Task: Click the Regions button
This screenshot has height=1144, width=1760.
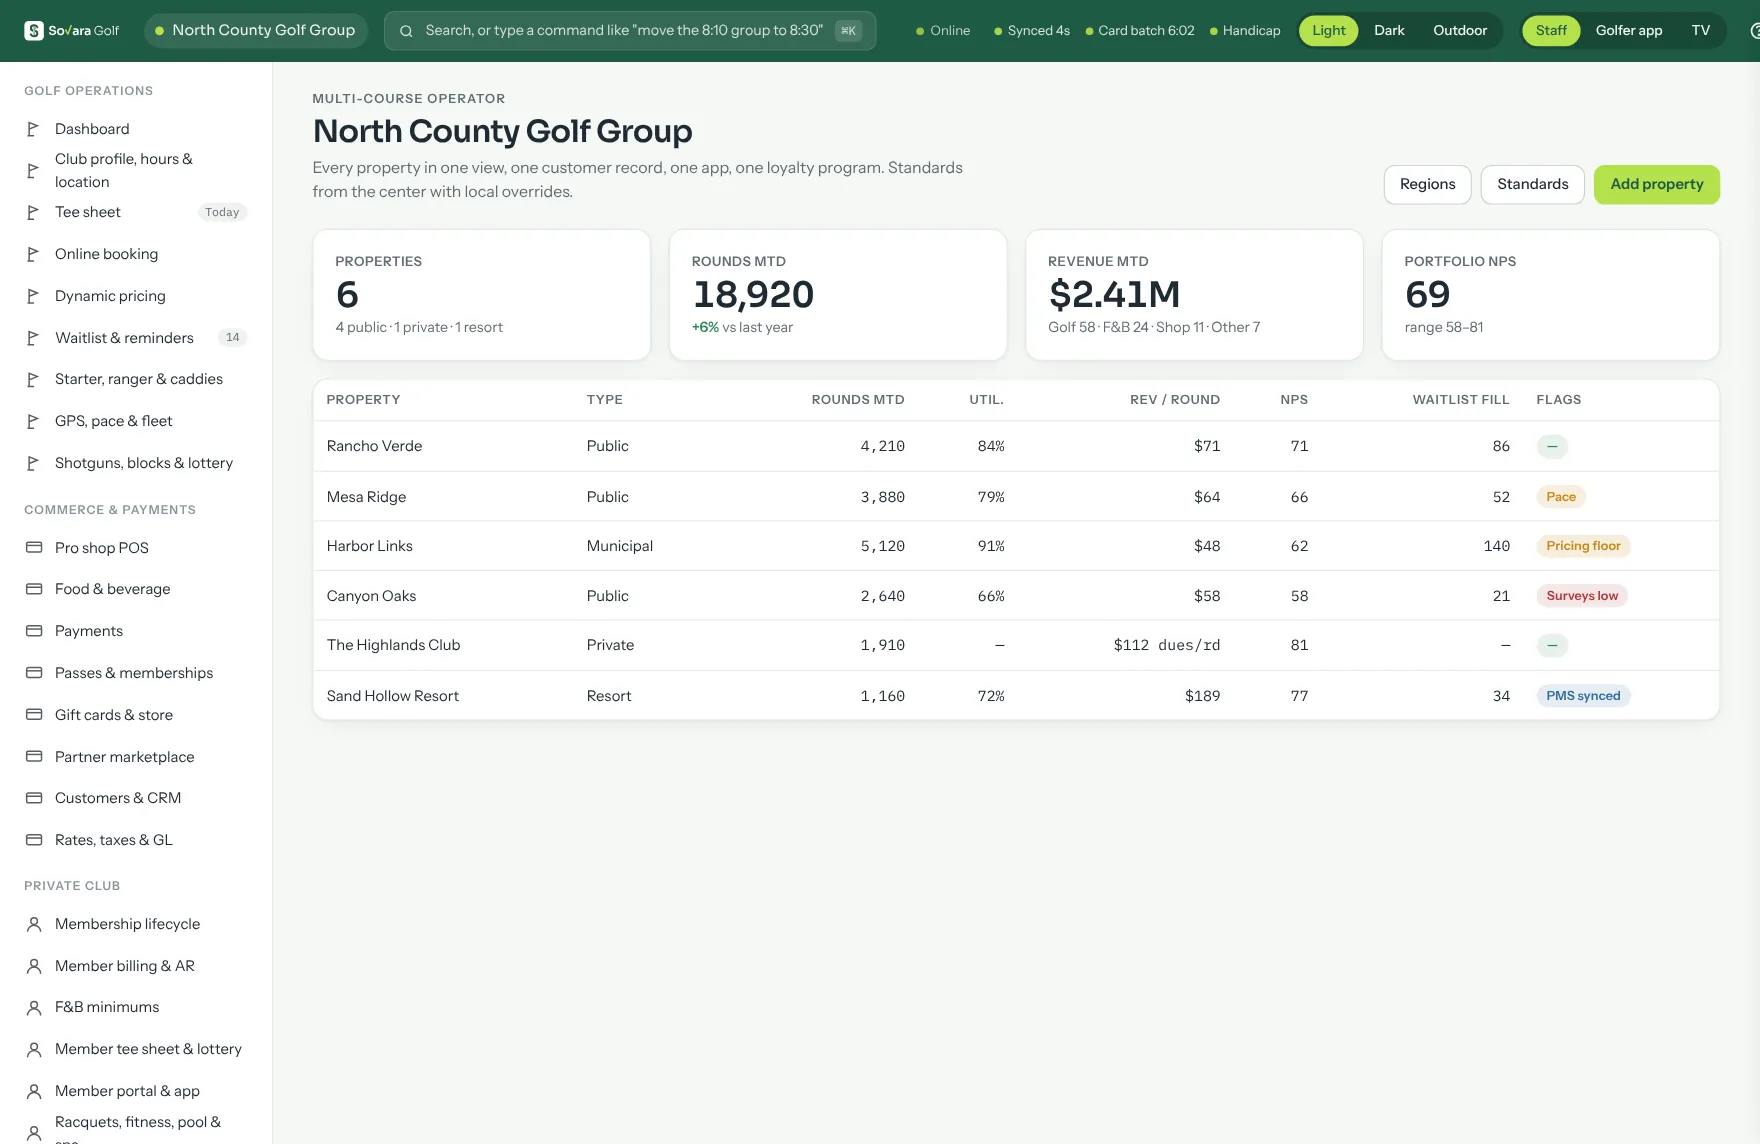Action: [1427, 185]
